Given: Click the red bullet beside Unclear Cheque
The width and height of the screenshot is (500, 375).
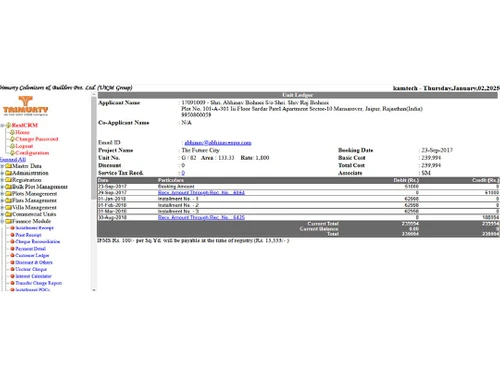Looking at the screenshot, I should click(x=12, y=269).
